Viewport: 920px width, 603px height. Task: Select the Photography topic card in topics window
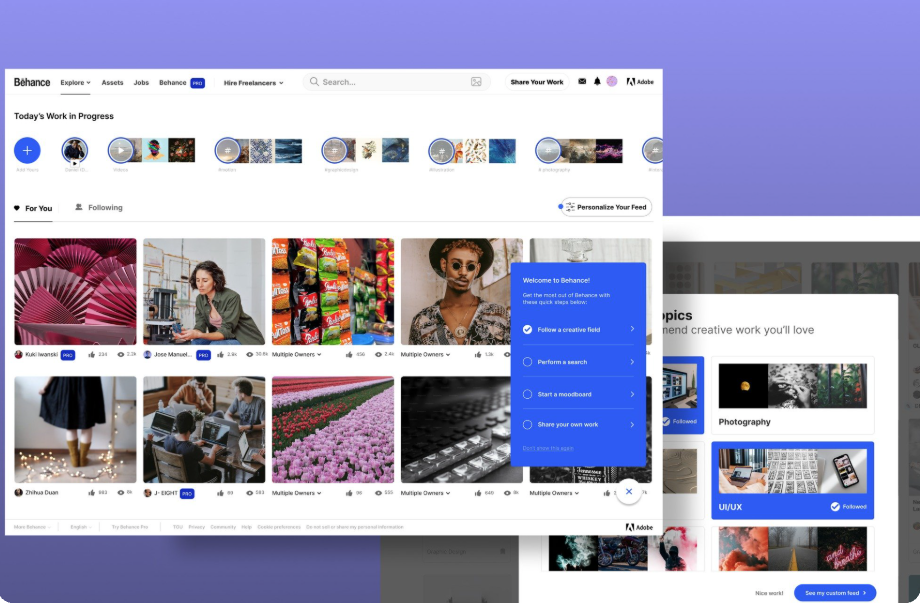click(x=793, y=395)
